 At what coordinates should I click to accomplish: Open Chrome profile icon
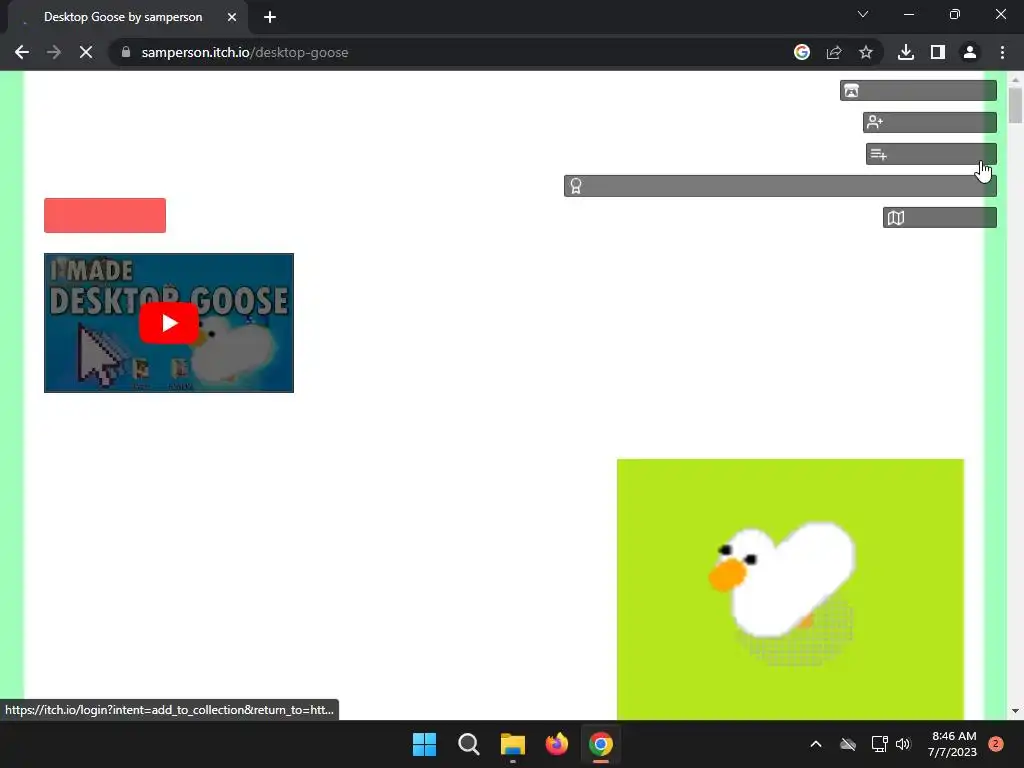970,52
